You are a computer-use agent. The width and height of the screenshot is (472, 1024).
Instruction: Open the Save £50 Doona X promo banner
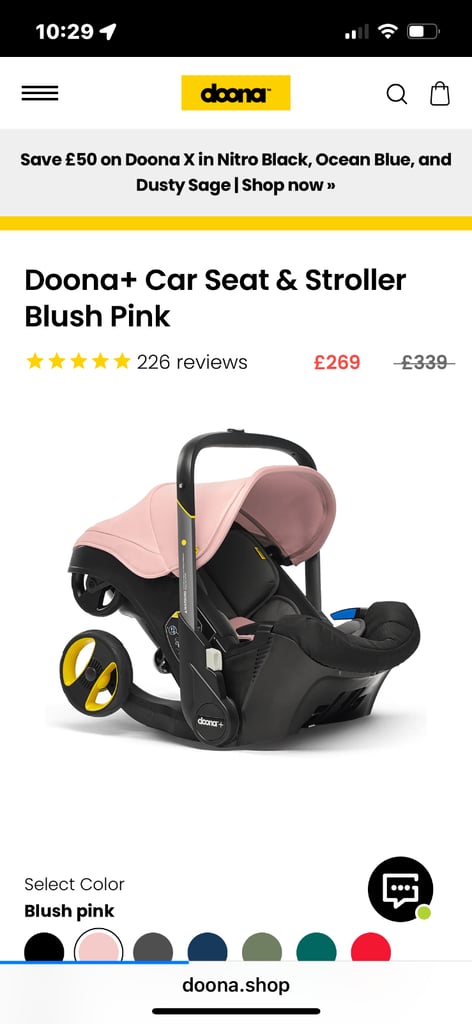click(236, 172)
